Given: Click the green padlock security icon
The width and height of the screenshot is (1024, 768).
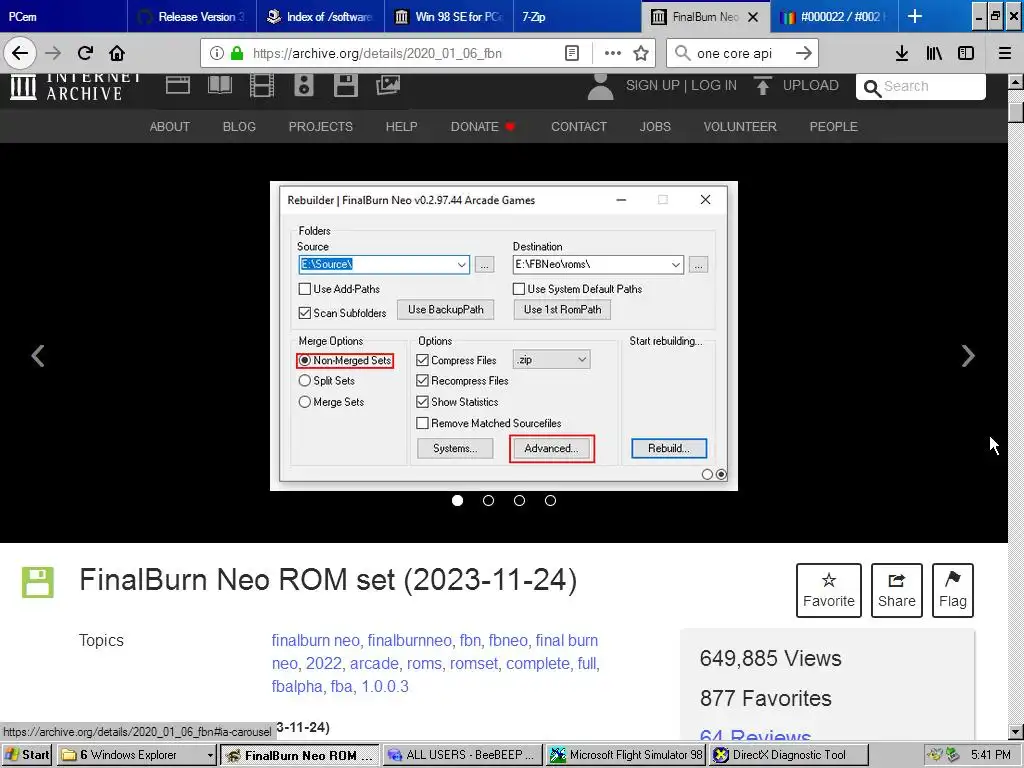Looking at the screenshot, I should (x=237, y=53).
